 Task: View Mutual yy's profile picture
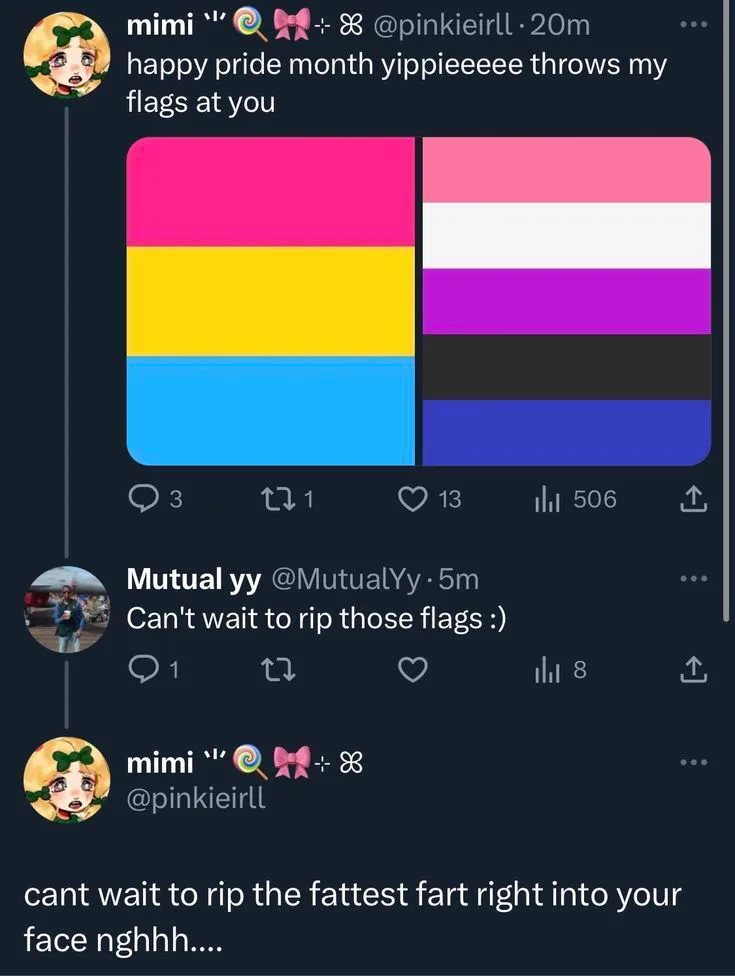pos(67,609)
